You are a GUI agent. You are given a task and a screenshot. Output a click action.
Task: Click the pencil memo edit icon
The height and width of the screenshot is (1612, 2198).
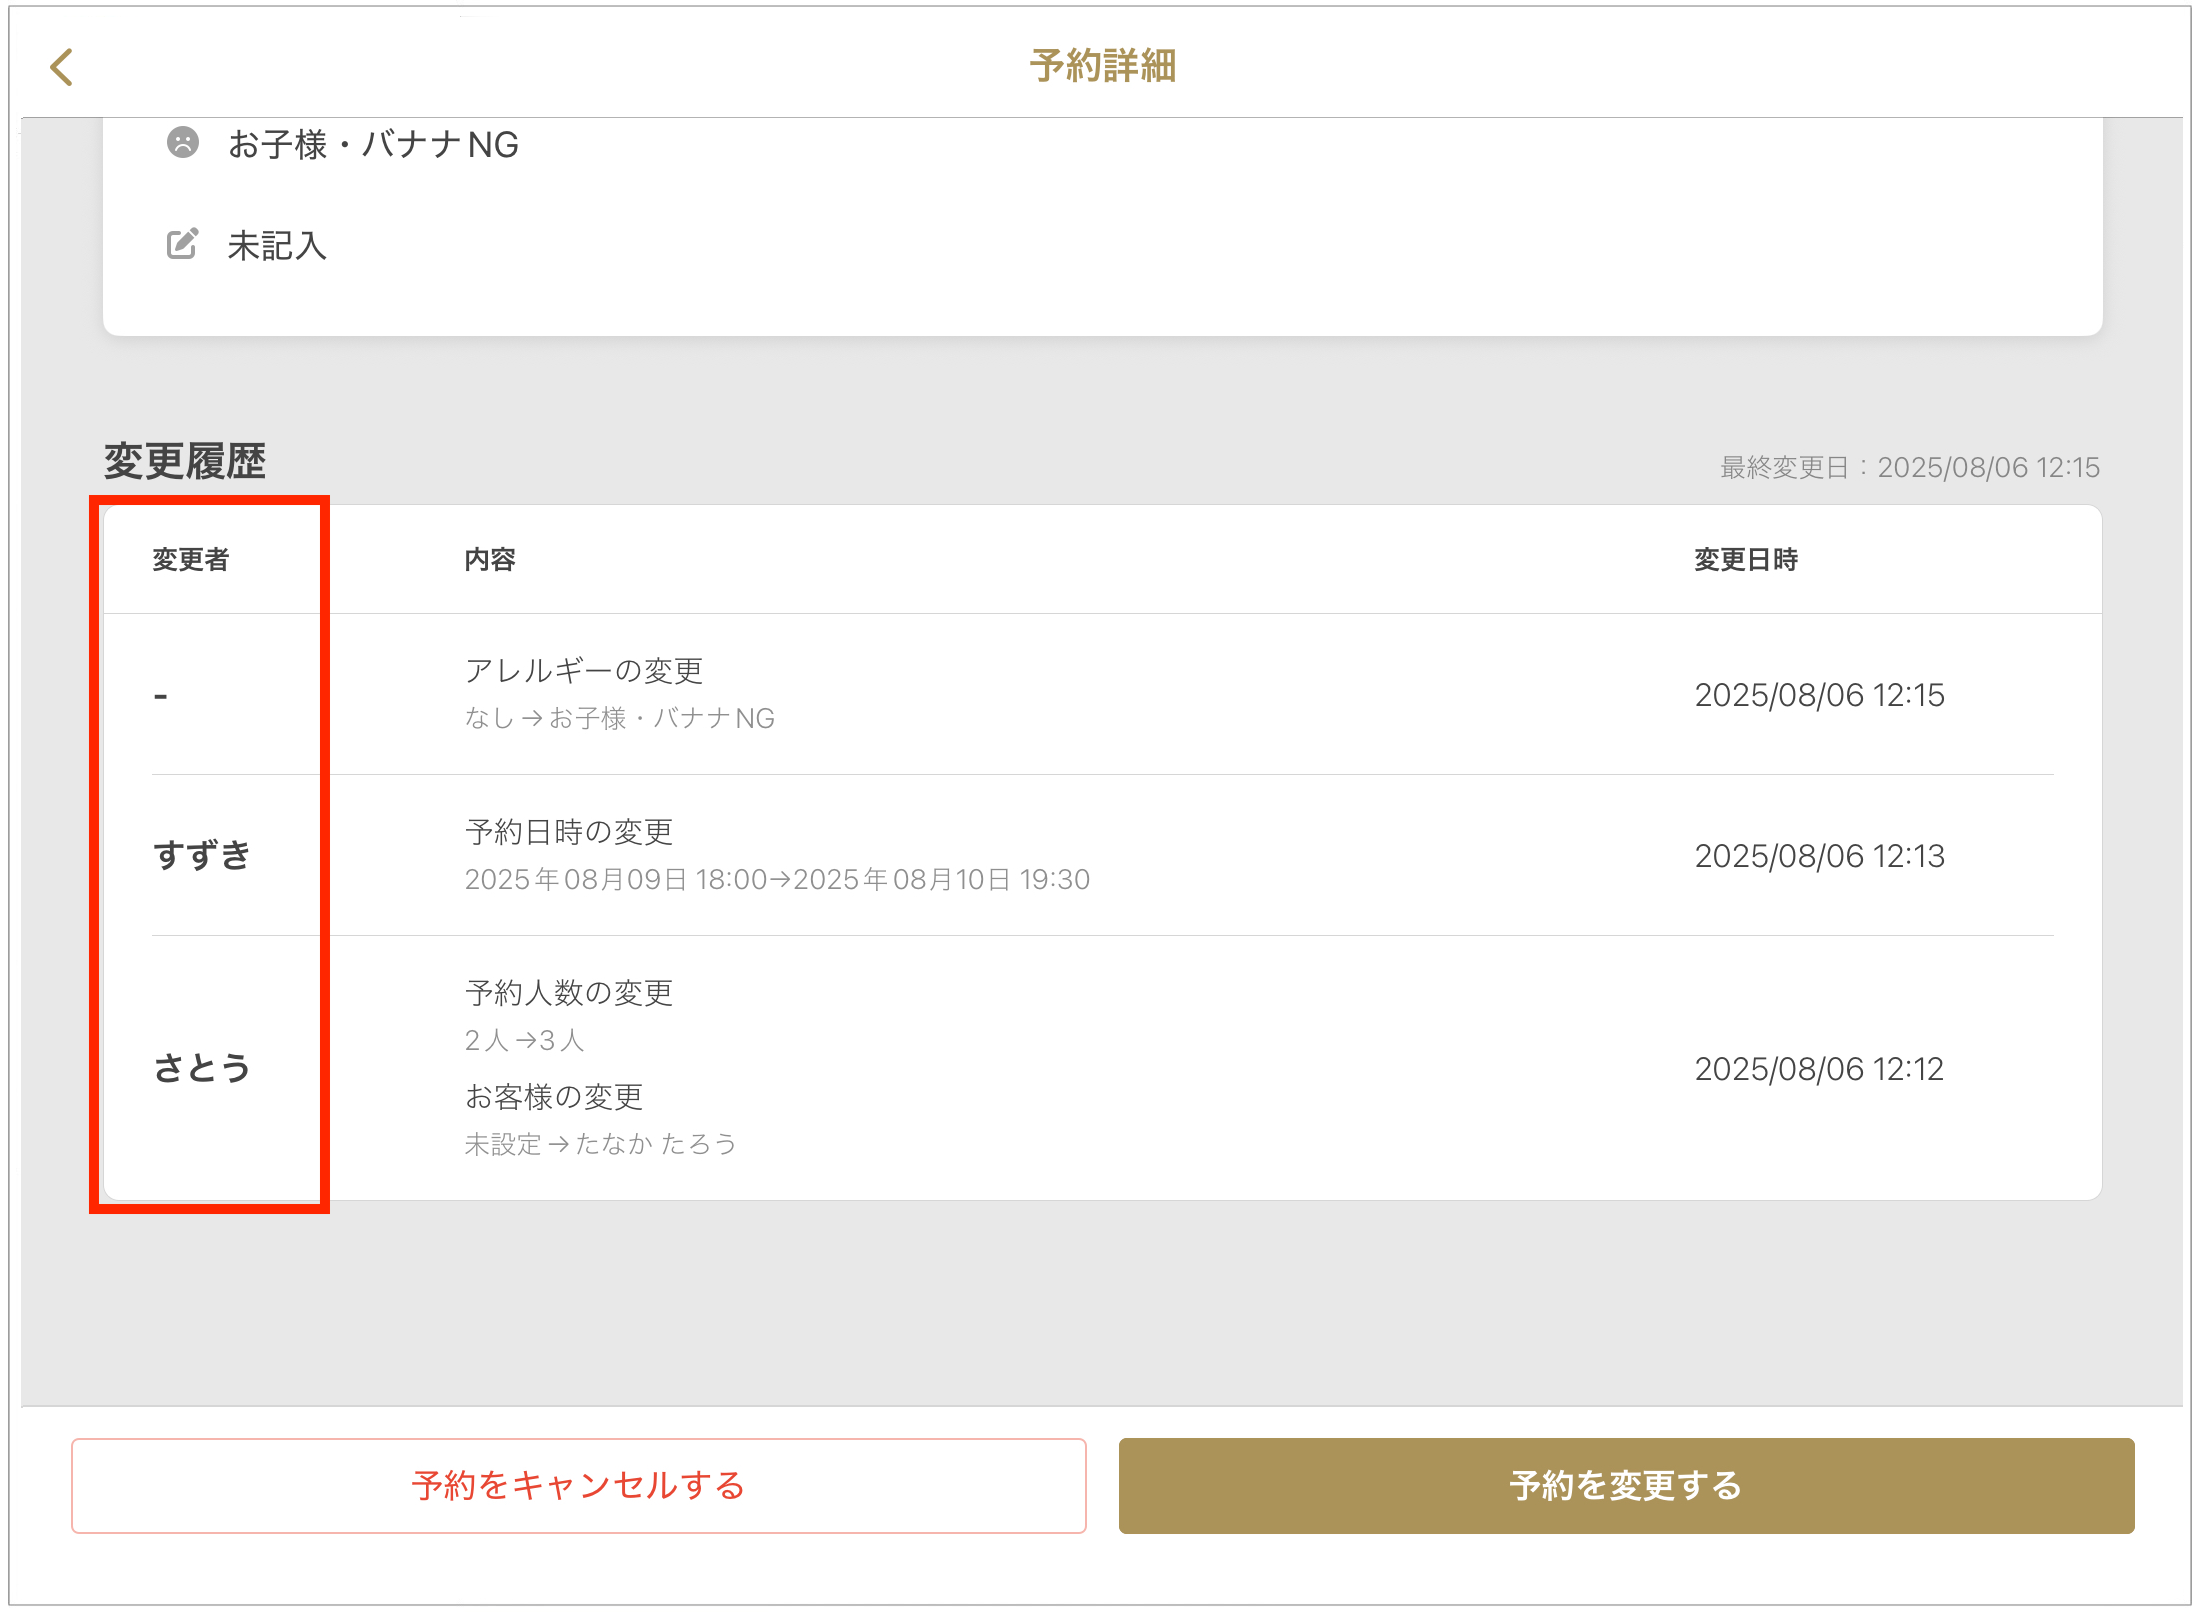click(x=182, y=244)
